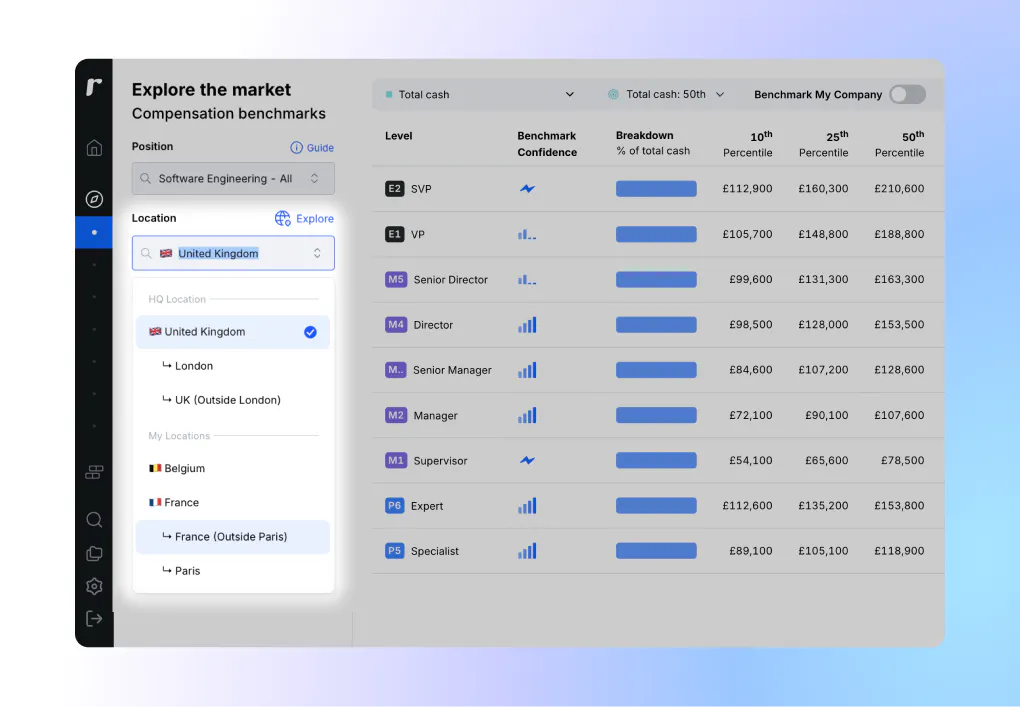
Task: Open the copy documents icon in sidebar
Action: click(94, 553)
